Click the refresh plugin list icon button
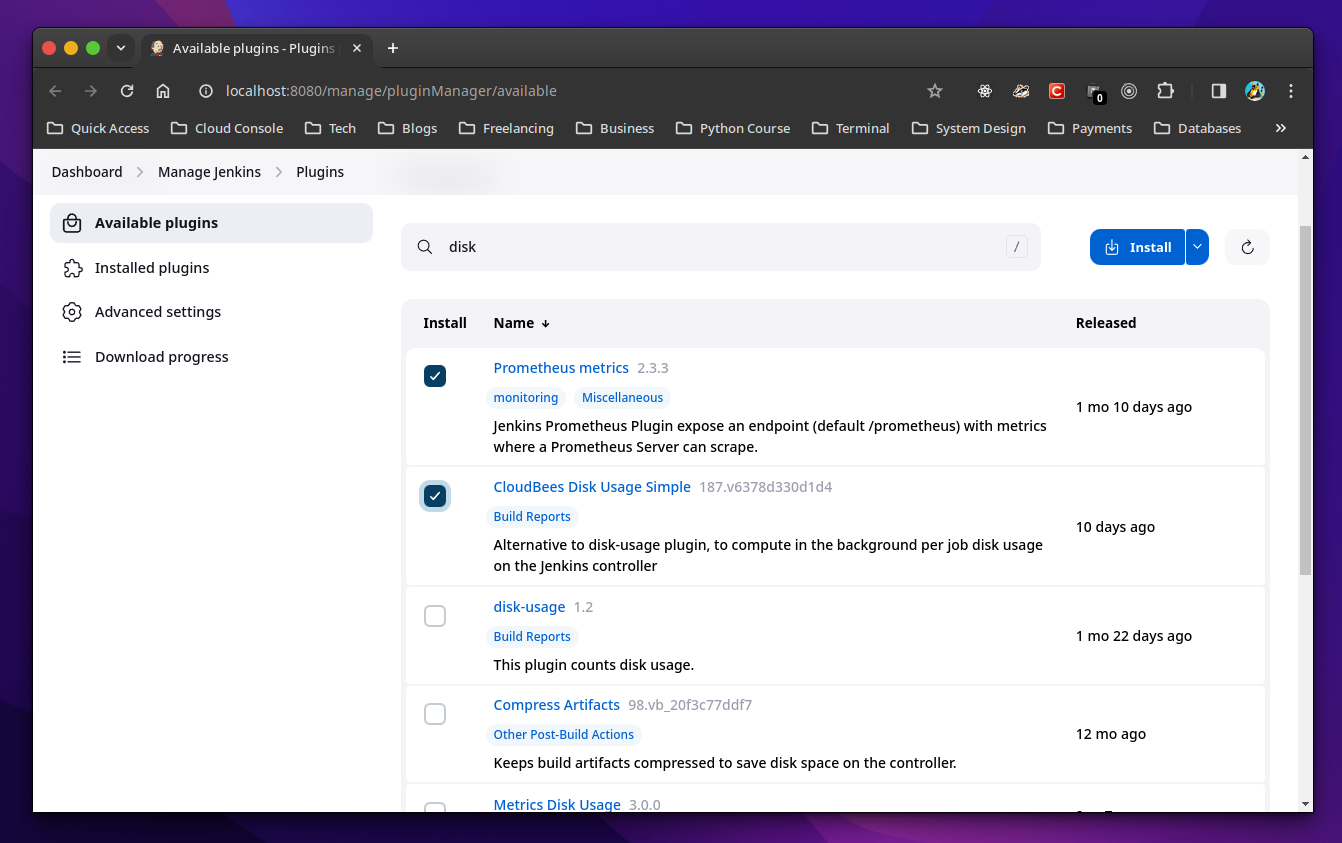This screenshot has width=1342, height=843. click(1247, 247)
